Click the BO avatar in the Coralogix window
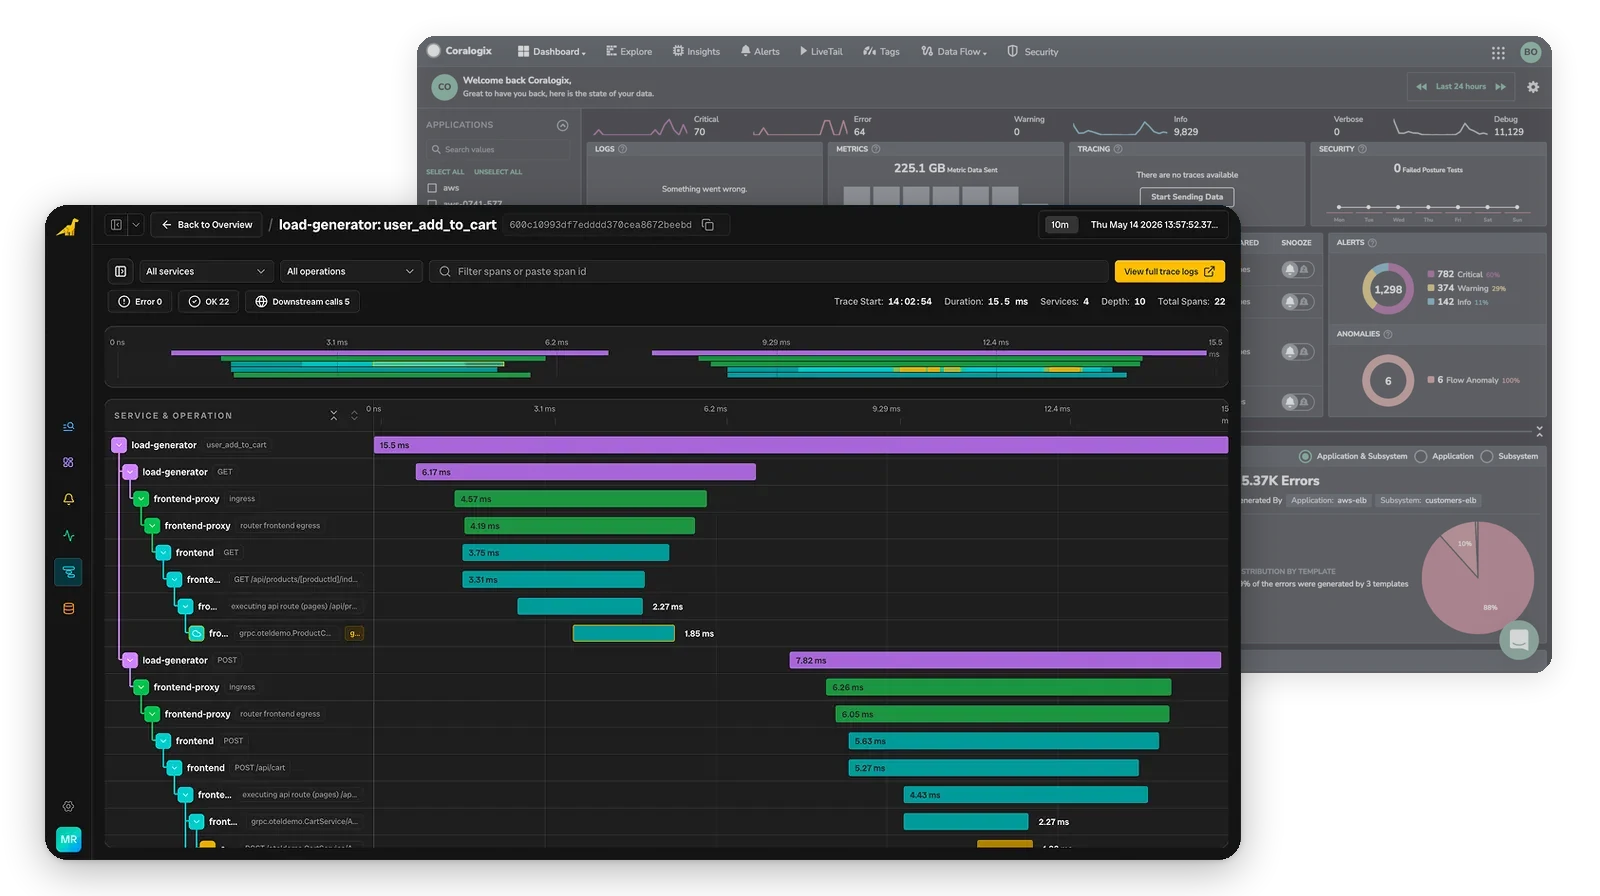This screenshot has height=896, width=1600. pos(1530,52)
